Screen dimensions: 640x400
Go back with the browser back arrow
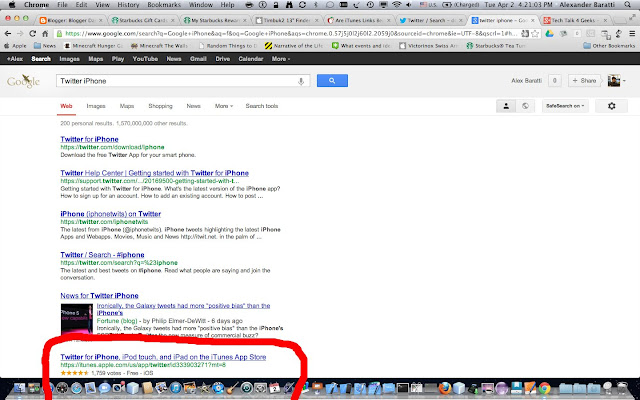pyautogui.click(x=8, y=33)
